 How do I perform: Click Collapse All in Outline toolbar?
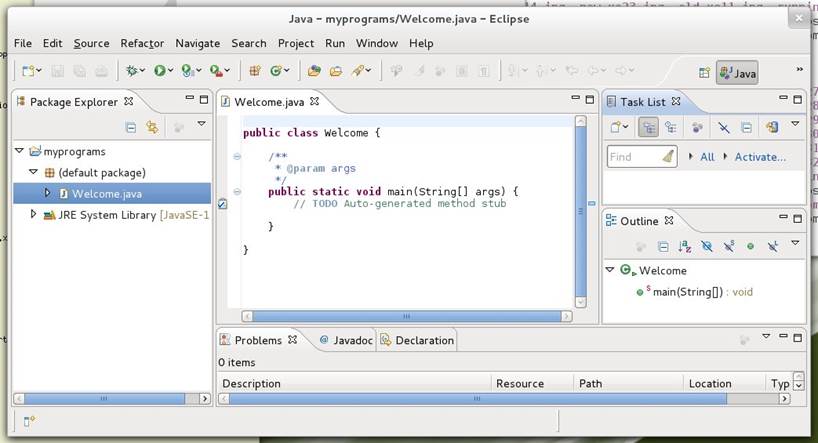coord(663,246)
